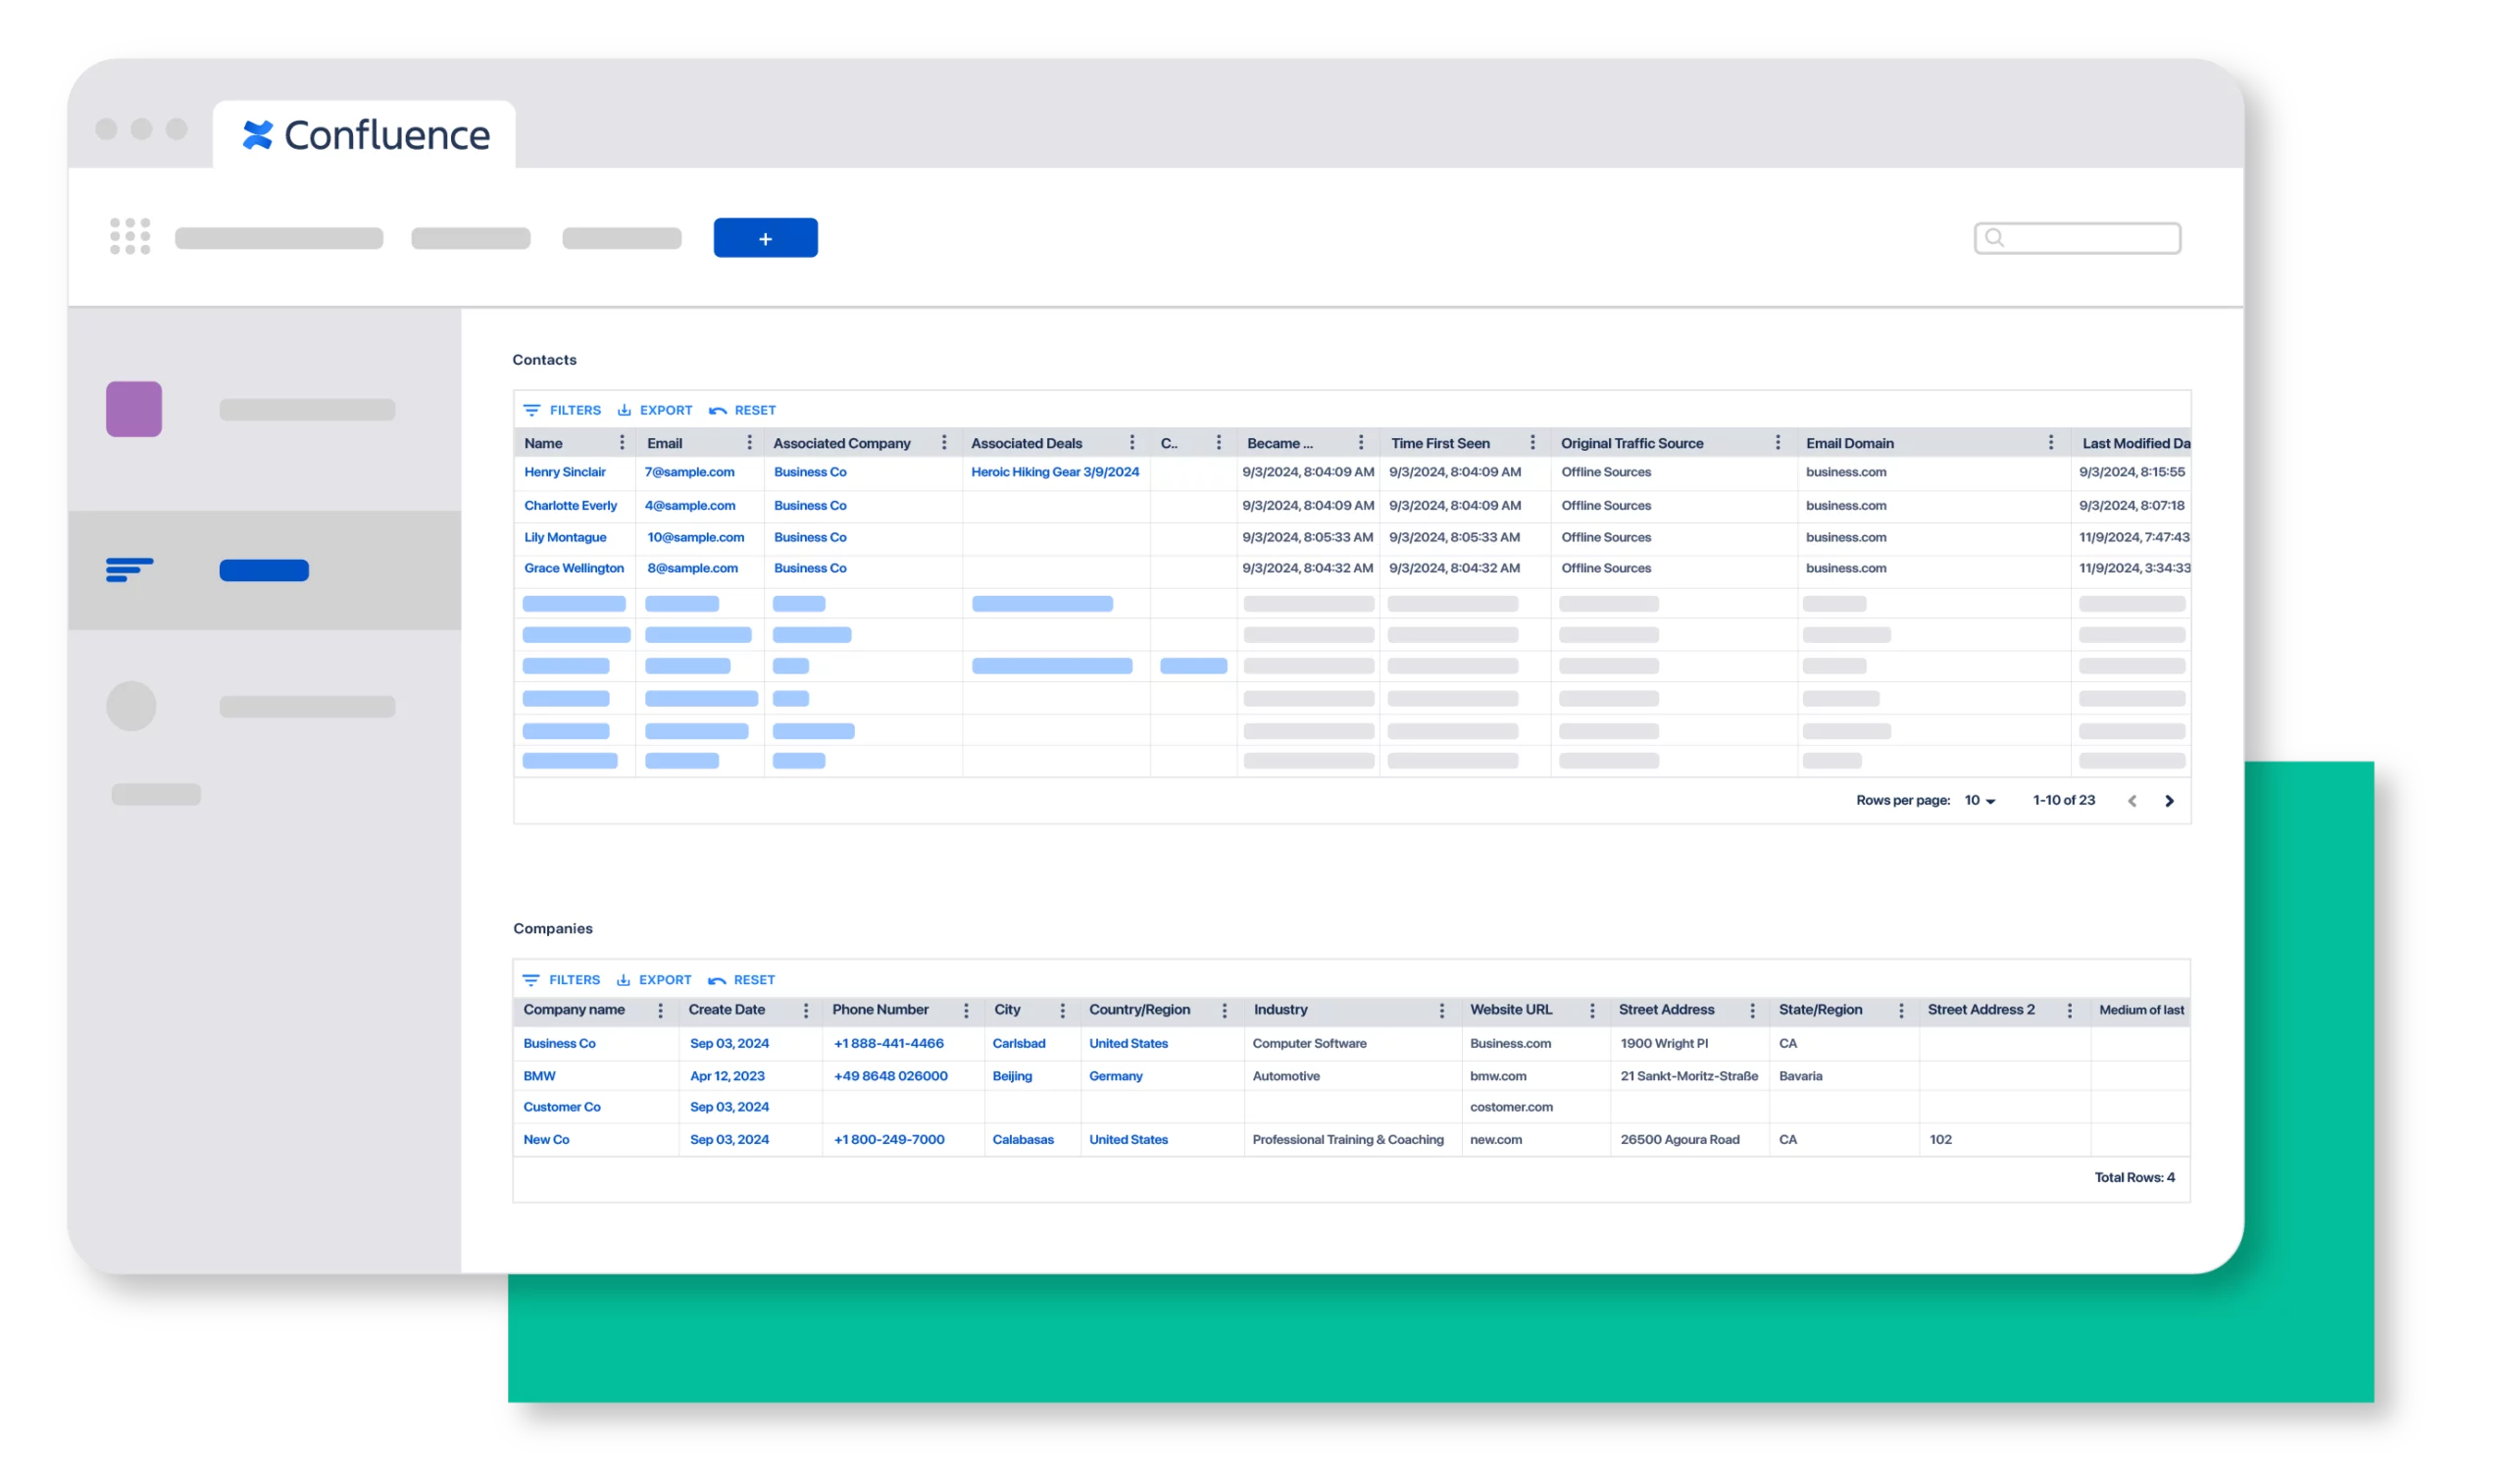Open the Name column menu dots
Image resolution: width=2510 pixels, height=1484 pixels.
coord(622,442)
